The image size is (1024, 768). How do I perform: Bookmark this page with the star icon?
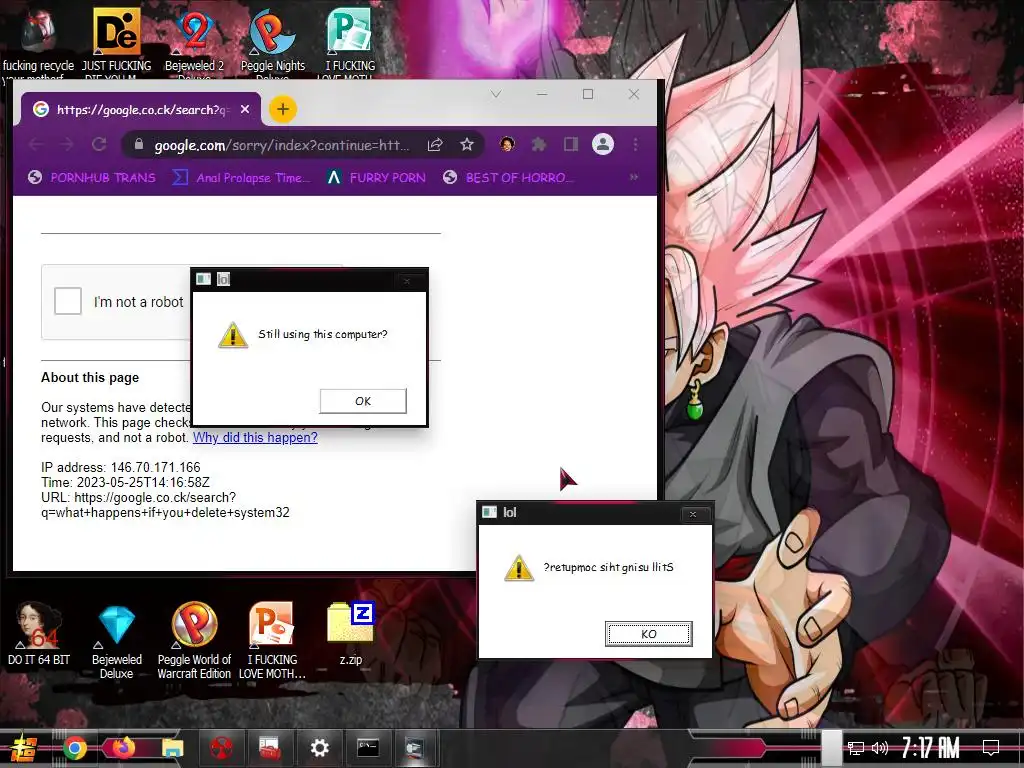466,144
